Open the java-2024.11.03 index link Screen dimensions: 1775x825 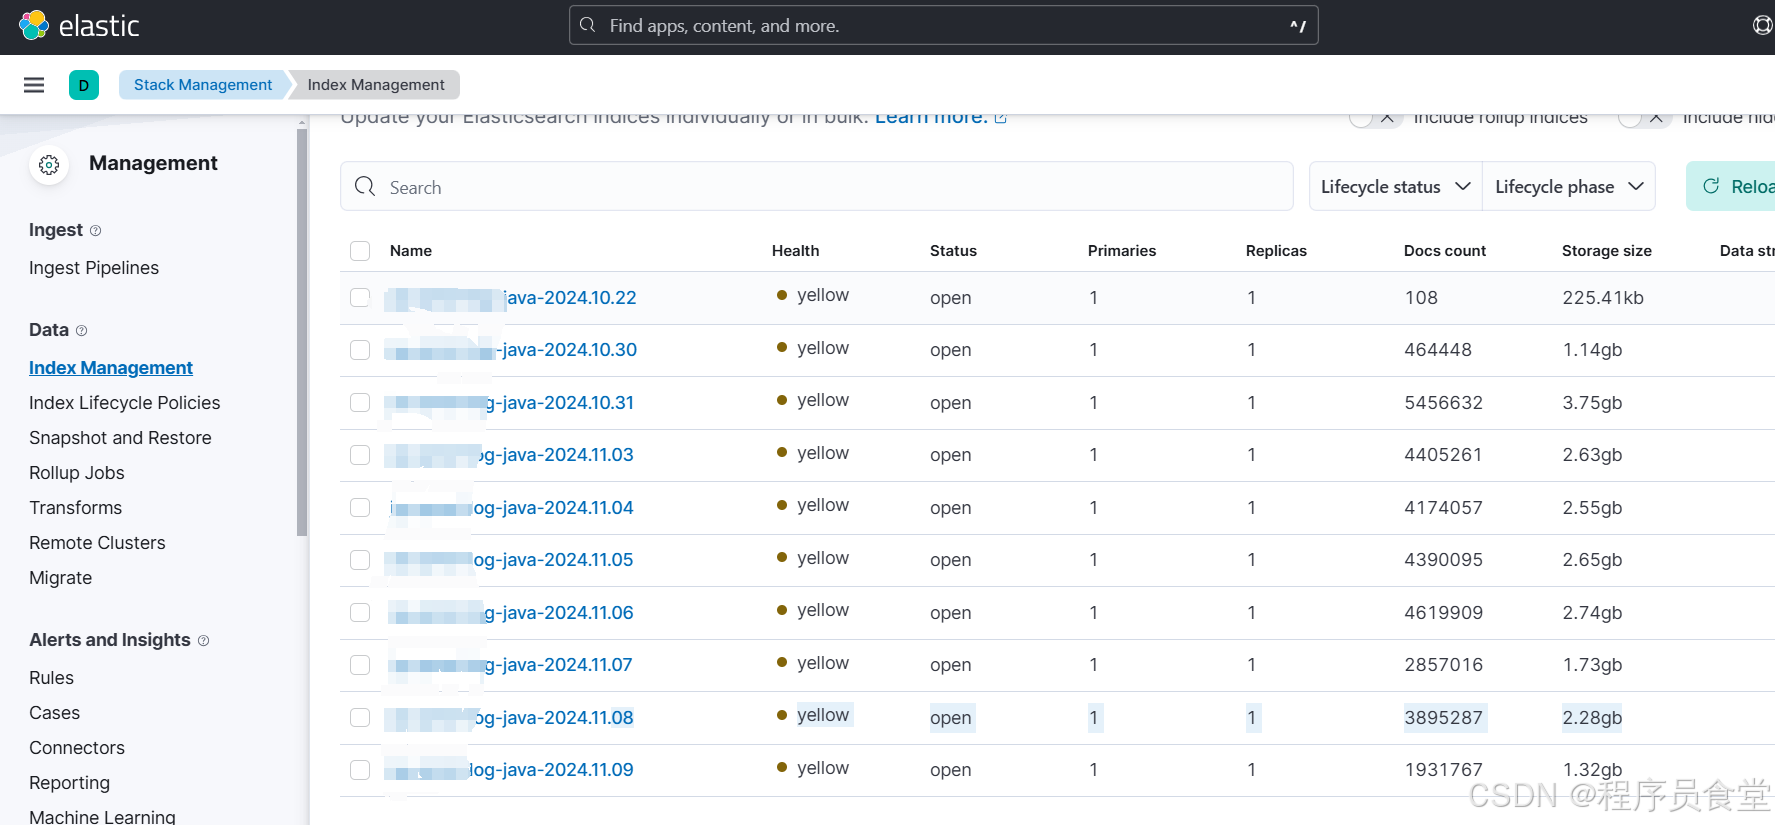click(510, 455)
